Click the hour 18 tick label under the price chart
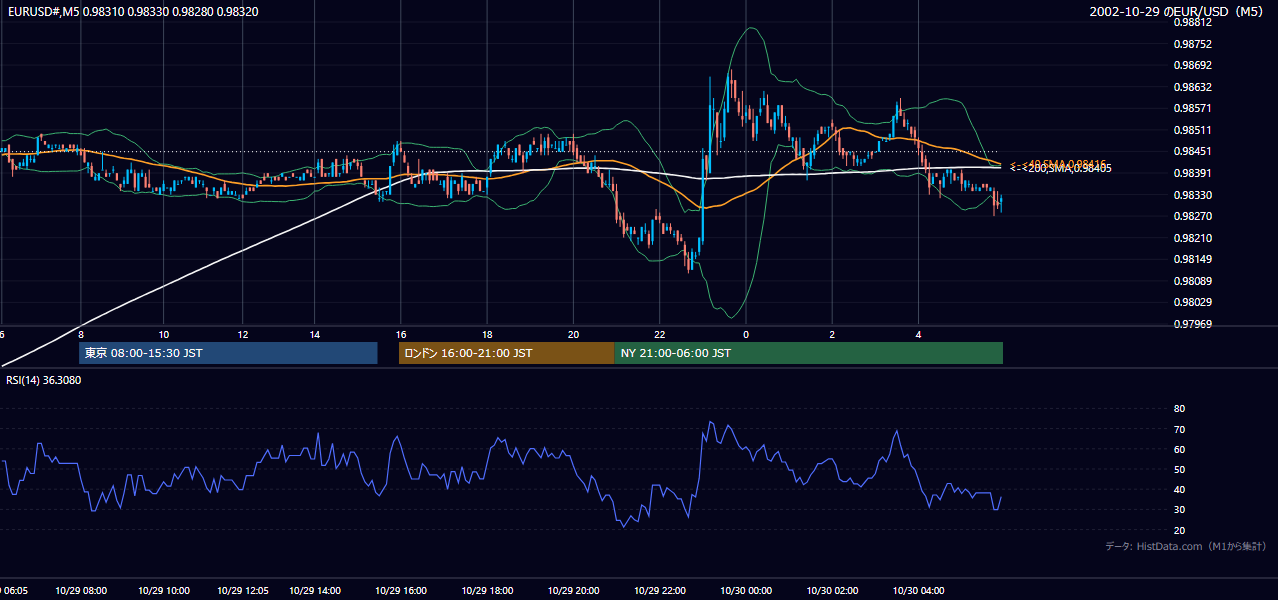1278x600 pixels. tap(487, 334)
